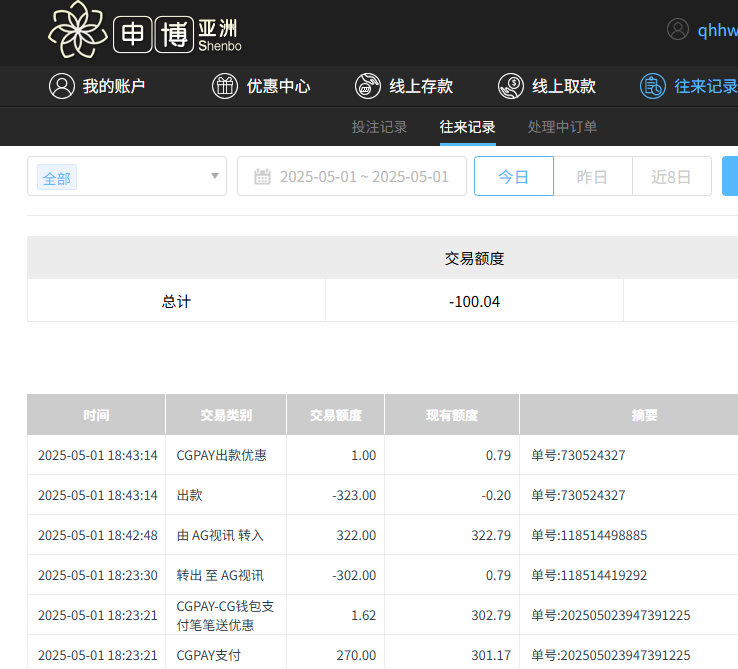Switch to the 投注记录 tab
This screenshot has height=669, width=738.
379,127
